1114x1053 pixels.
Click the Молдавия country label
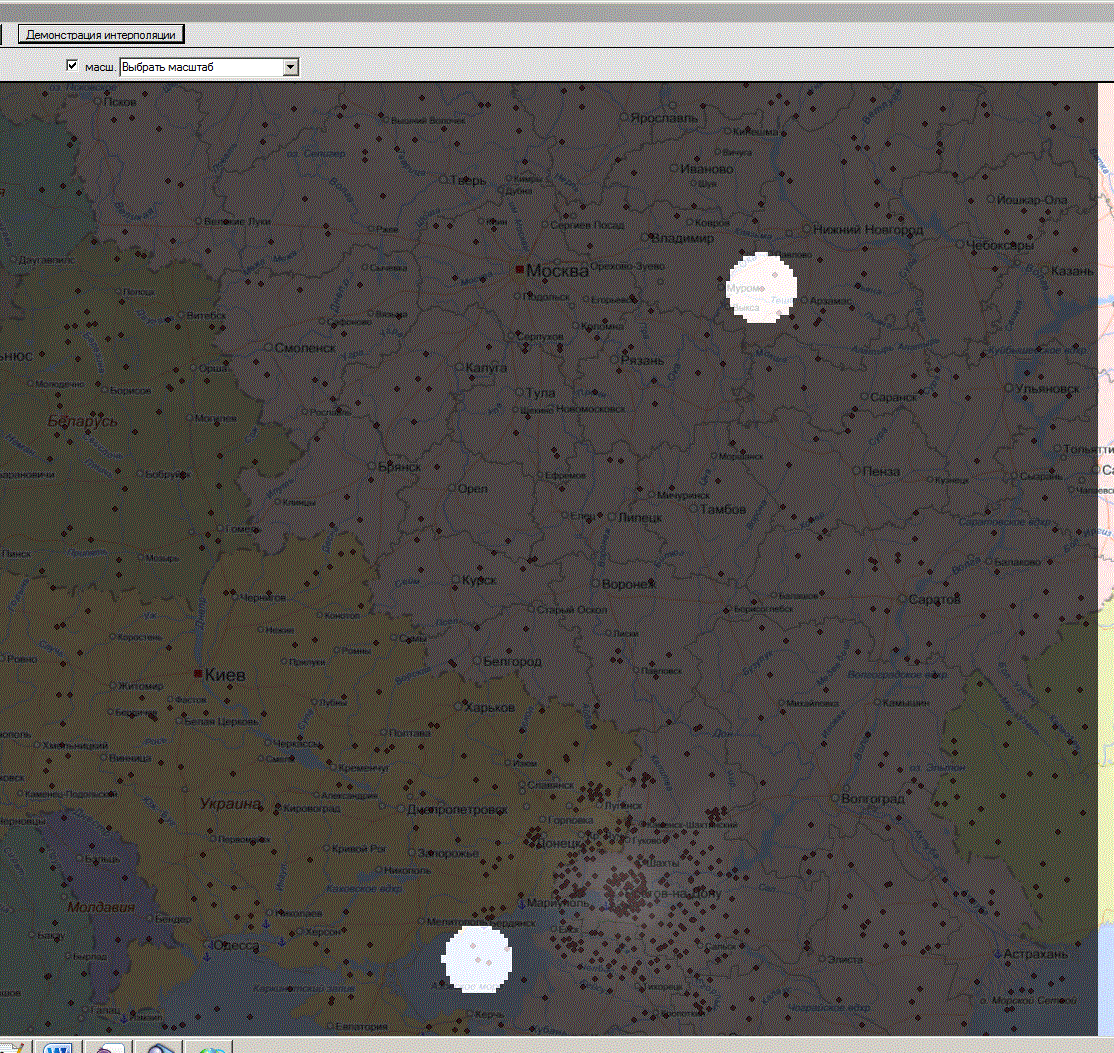point(100,907)
